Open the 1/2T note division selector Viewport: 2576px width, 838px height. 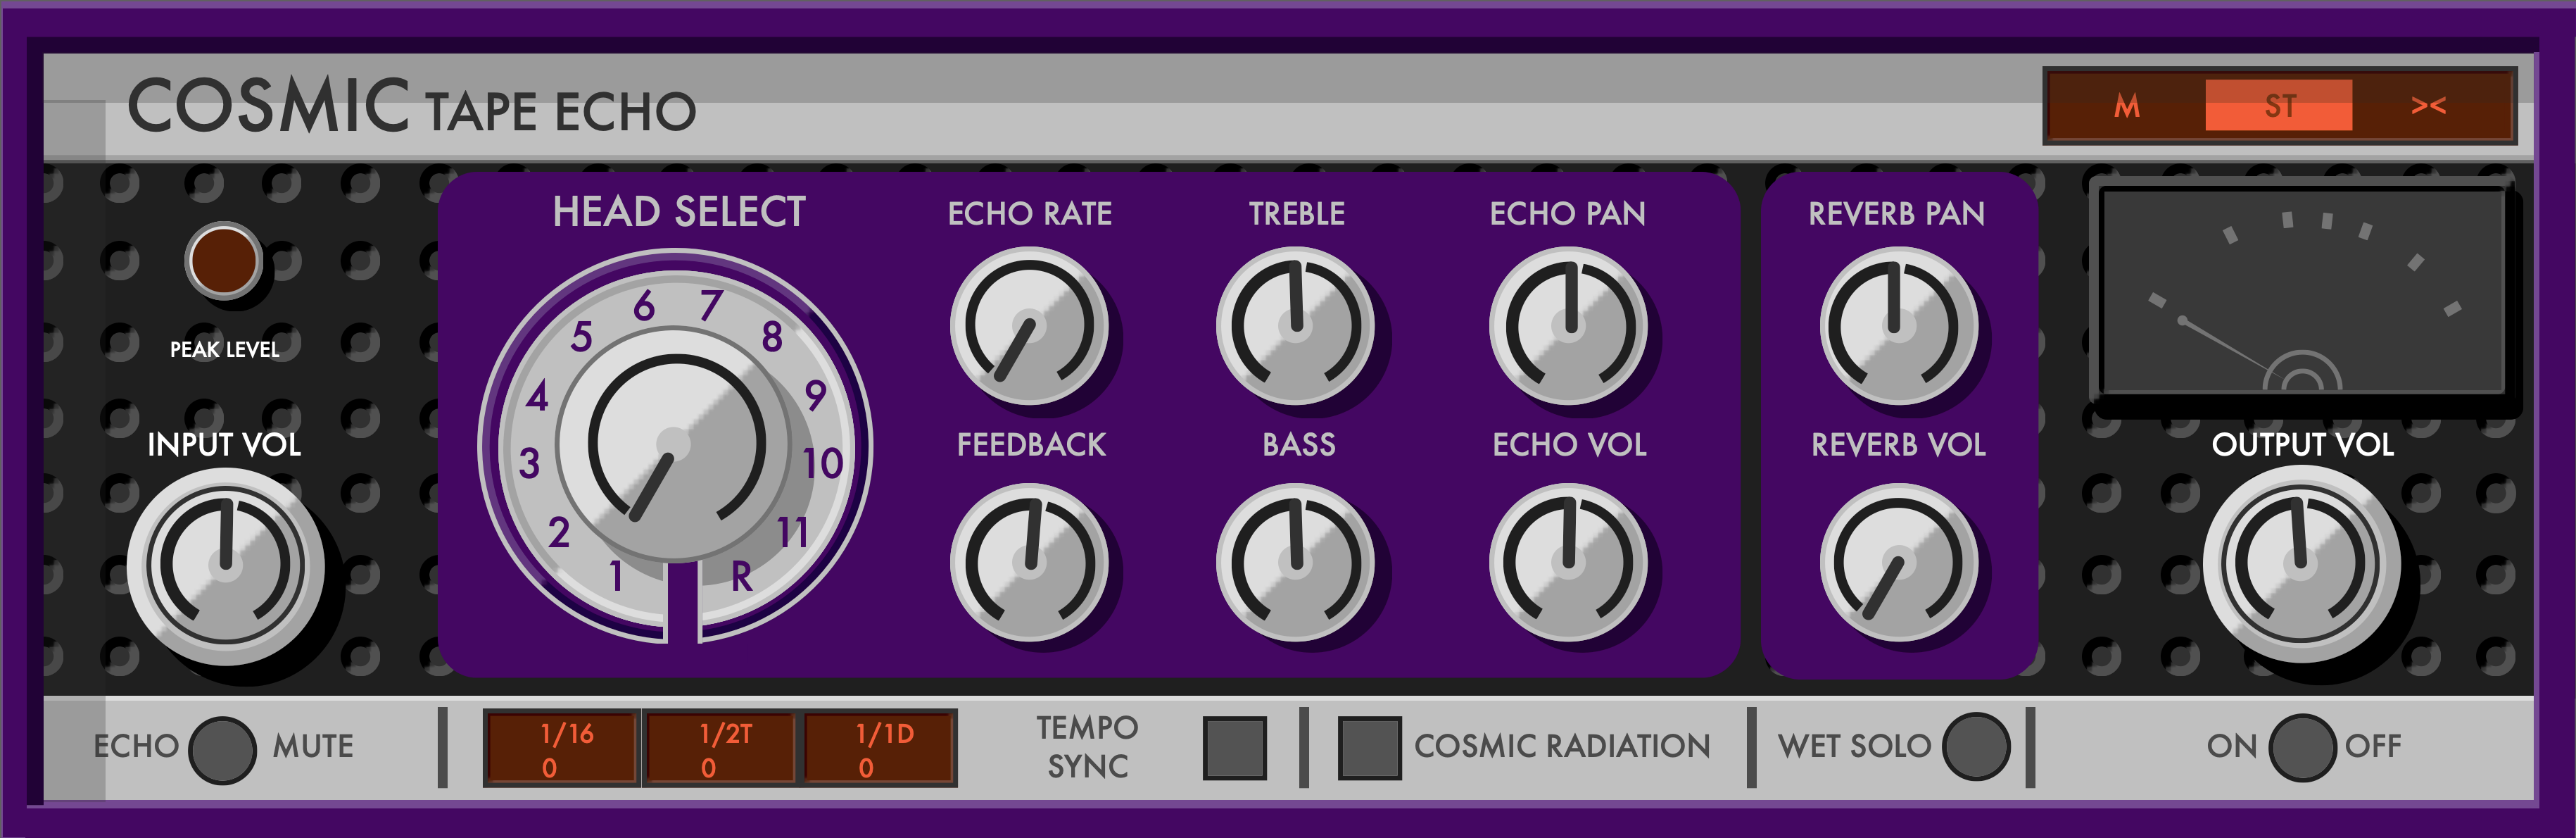click(x=721, y=748)
